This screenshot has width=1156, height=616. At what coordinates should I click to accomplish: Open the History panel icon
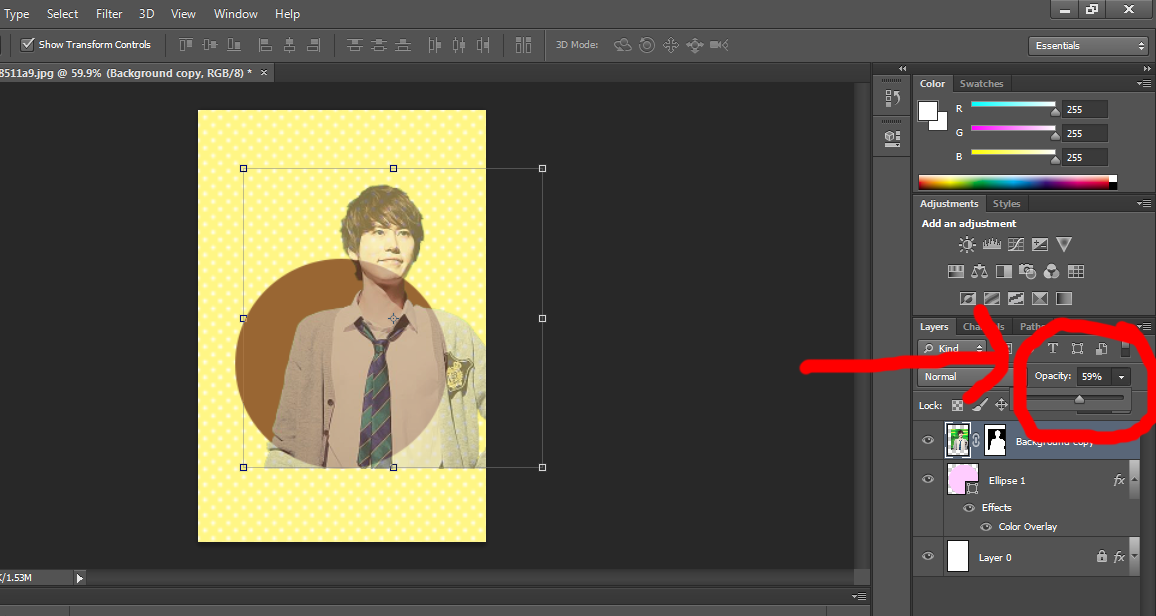coord(893,98)
